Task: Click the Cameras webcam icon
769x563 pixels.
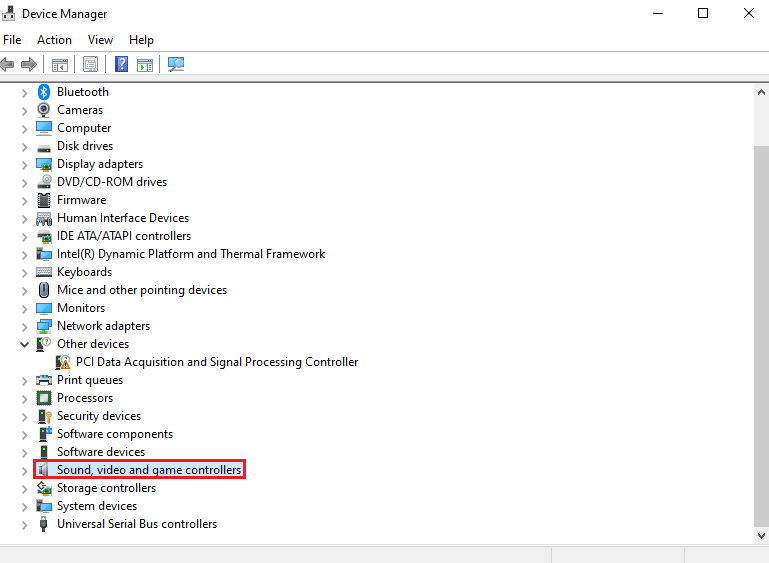Action: coord(44,110)
